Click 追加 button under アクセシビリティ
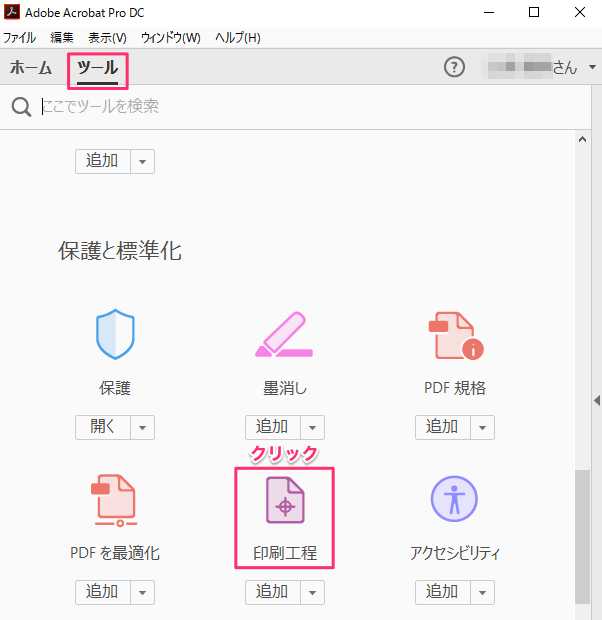Screen dimensions: 602x620 443,592
